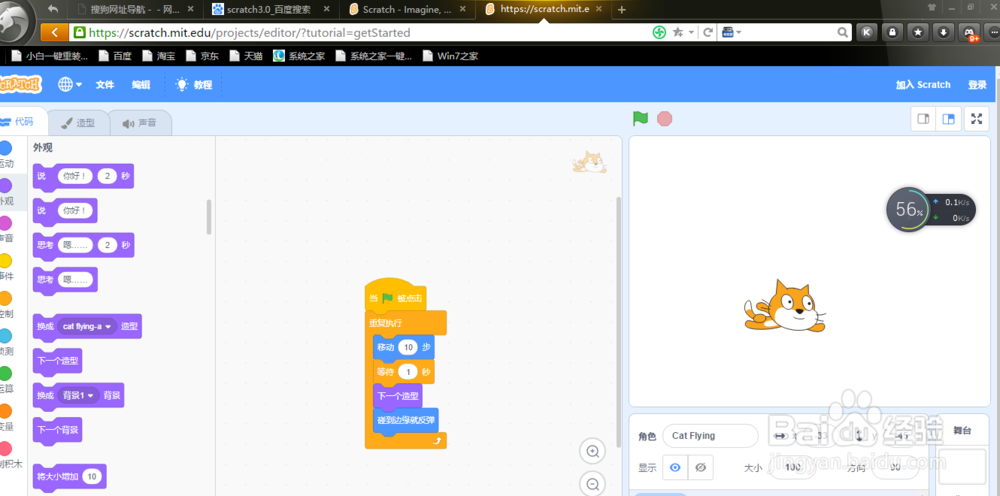Open the 背景1 backdrop dropdown
Image resolution: width=1000 pixels, height=496 pixels.
click(x=79, y=395)
